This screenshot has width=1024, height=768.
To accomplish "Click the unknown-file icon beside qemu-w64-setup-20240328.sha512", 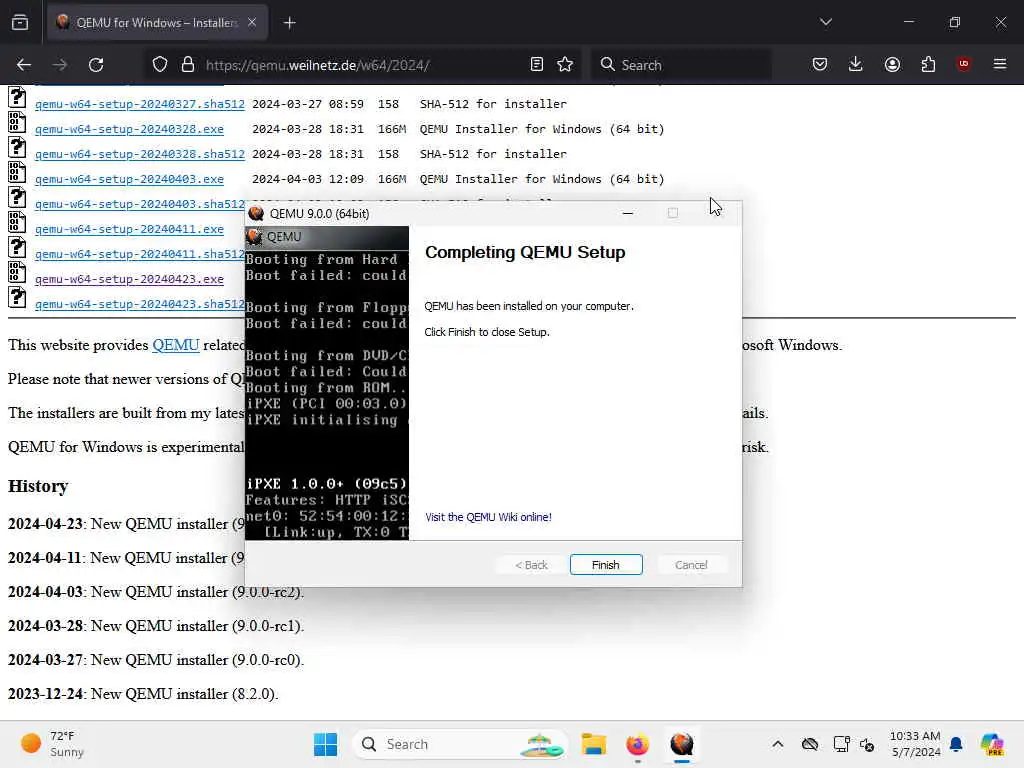I will click(x=17, y=147).
